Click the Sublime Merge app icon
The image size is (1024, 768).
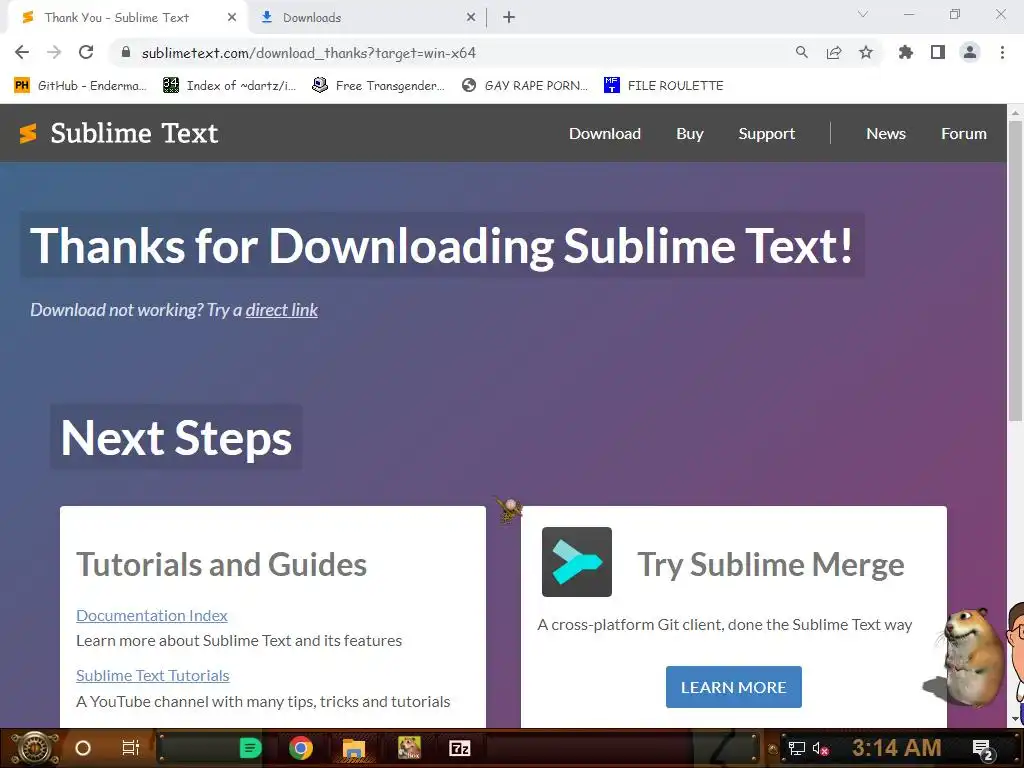tap(577, 562)
